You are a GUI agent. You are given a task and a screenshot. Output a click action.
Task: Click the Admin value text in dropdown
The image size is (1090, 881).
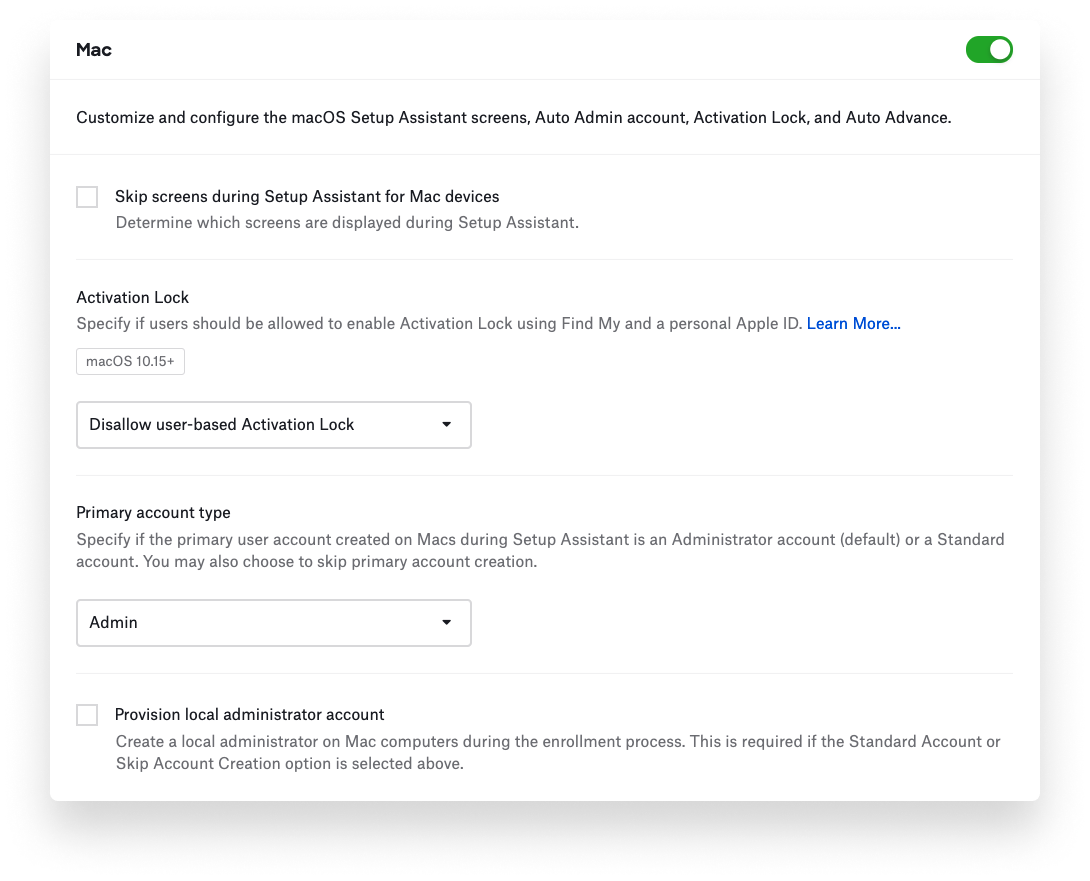coord(114,623)
